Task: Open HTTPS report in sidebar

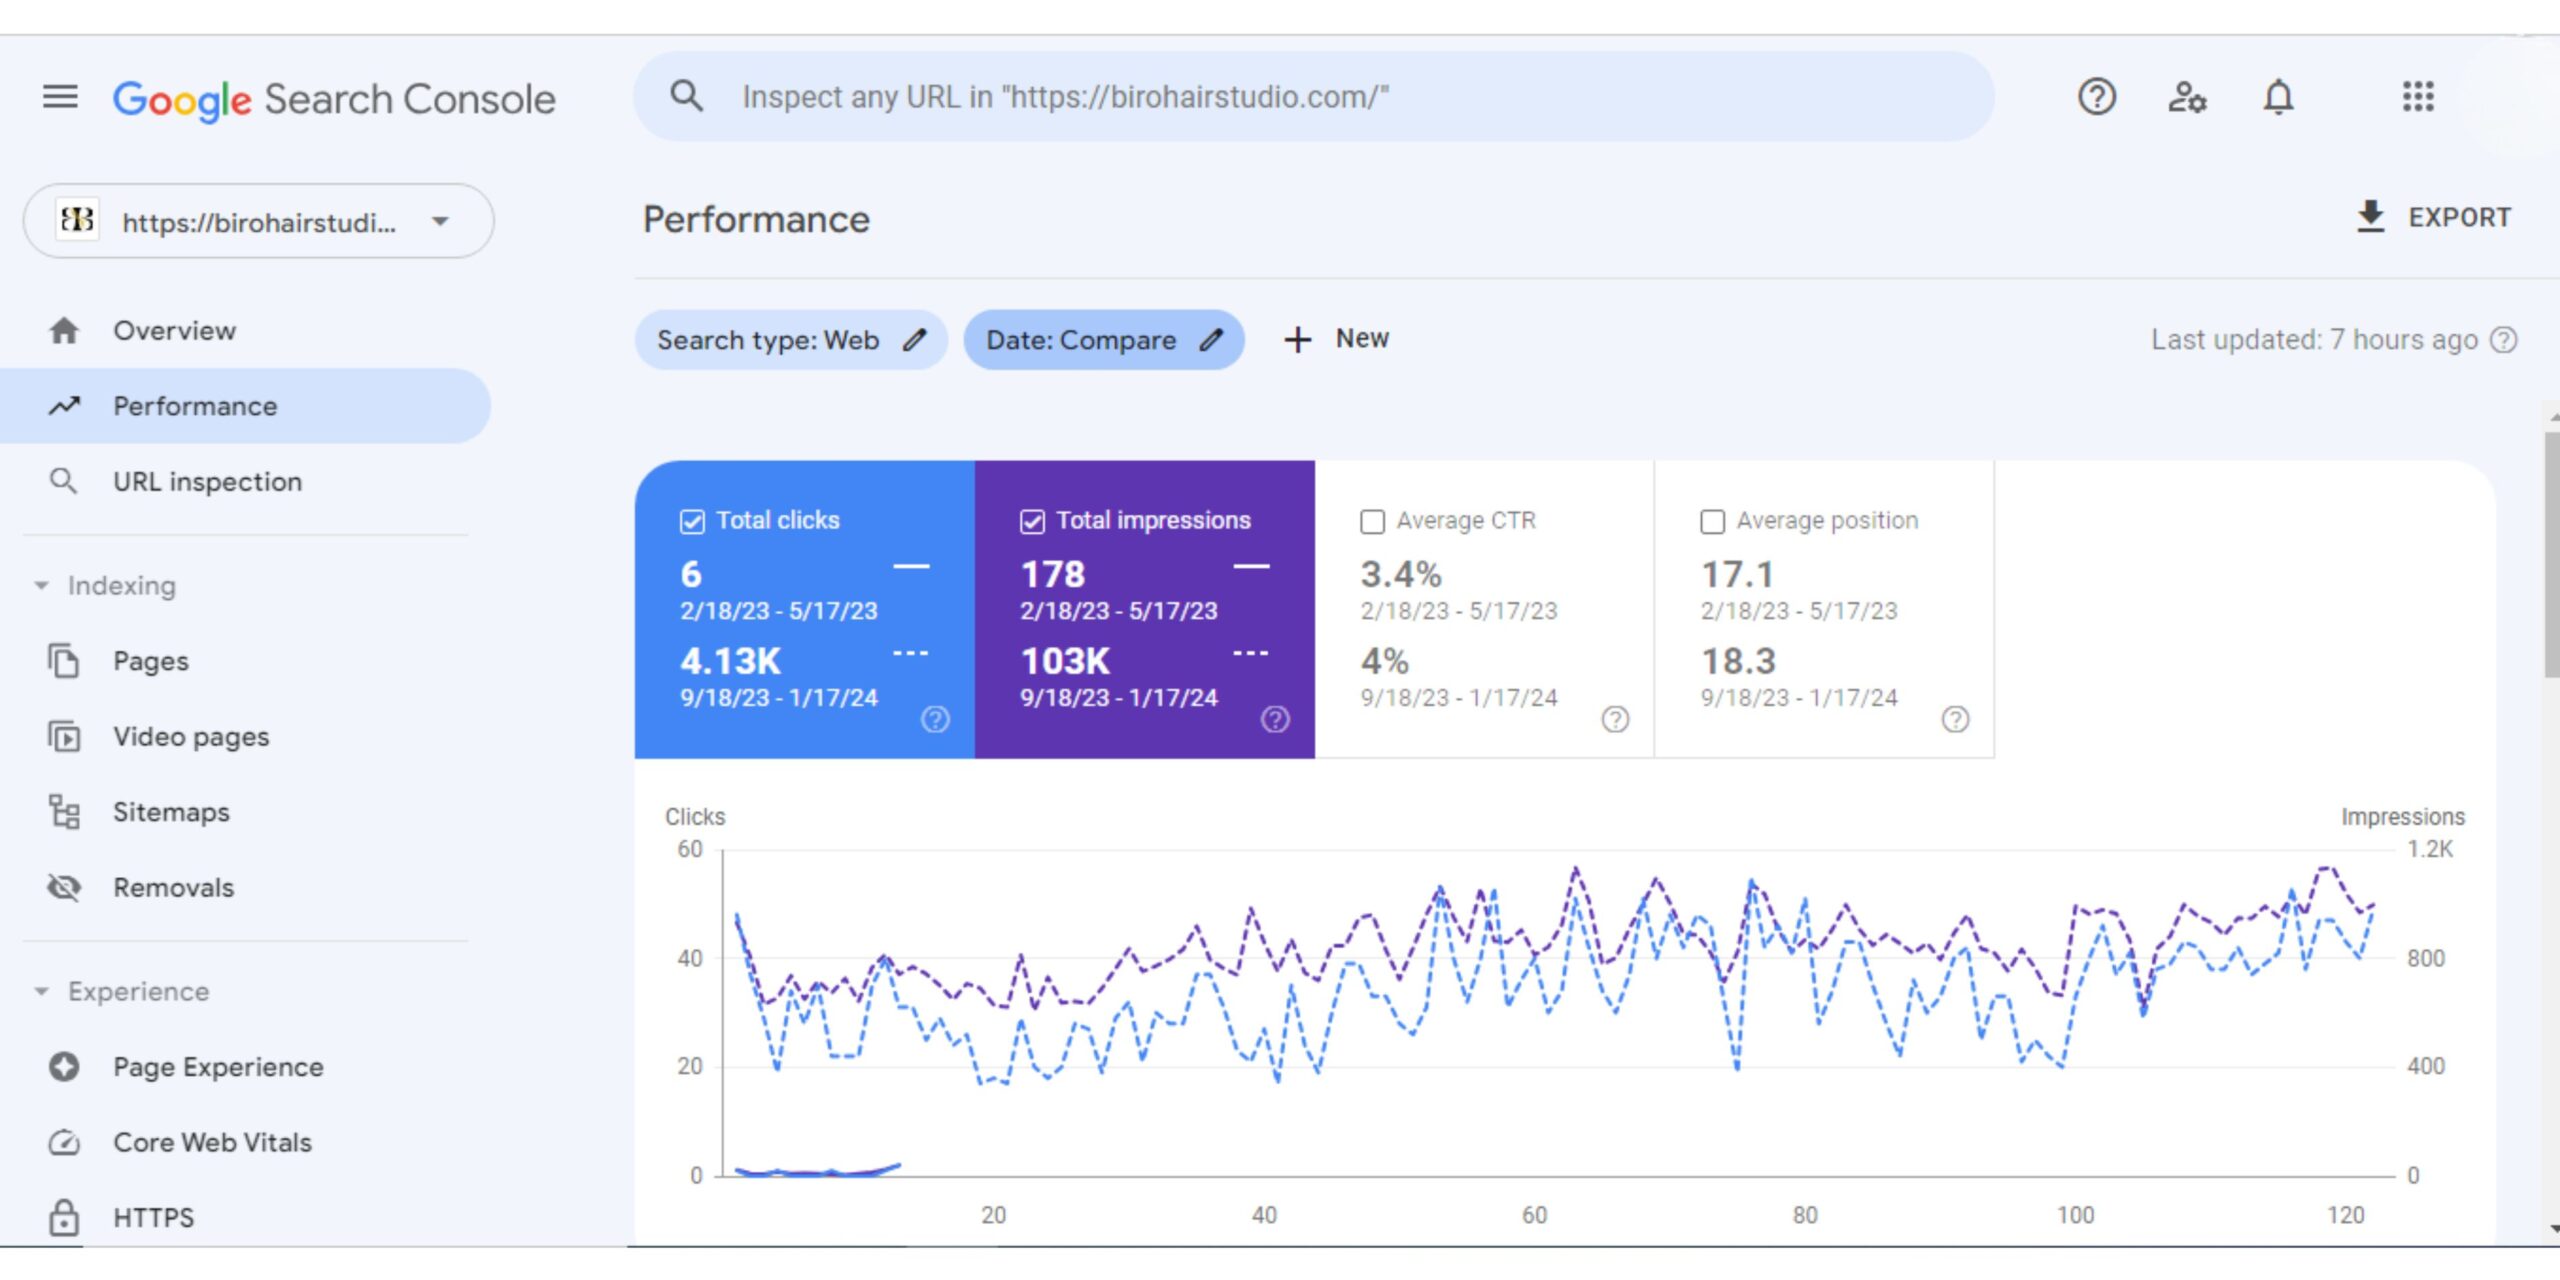Action: [x=245, y=1217]
